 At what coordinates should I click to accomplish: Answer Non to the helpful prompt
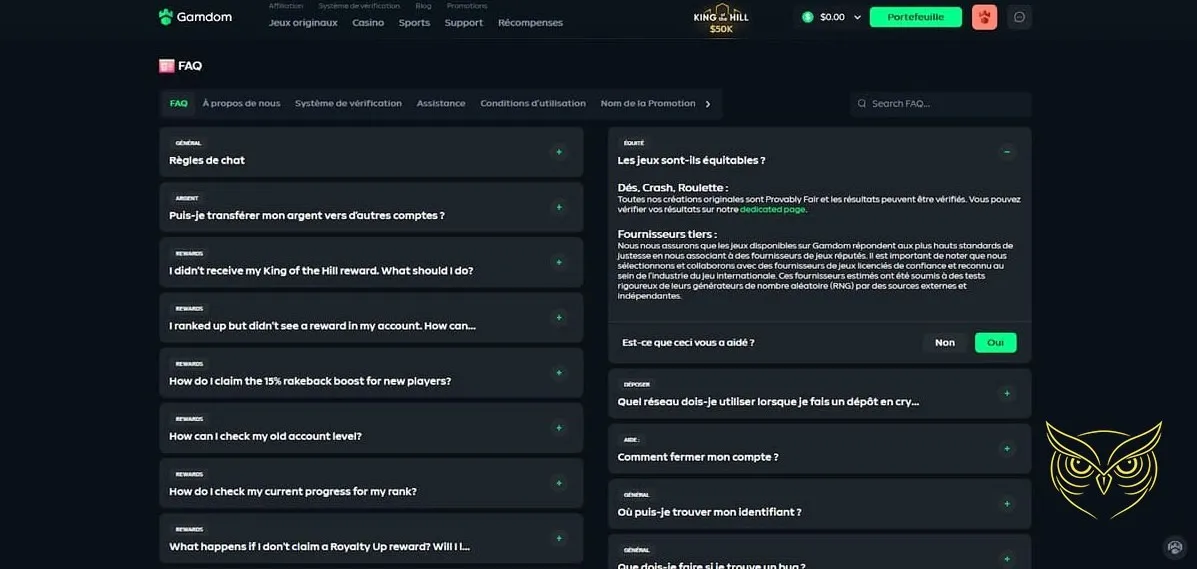945,342
